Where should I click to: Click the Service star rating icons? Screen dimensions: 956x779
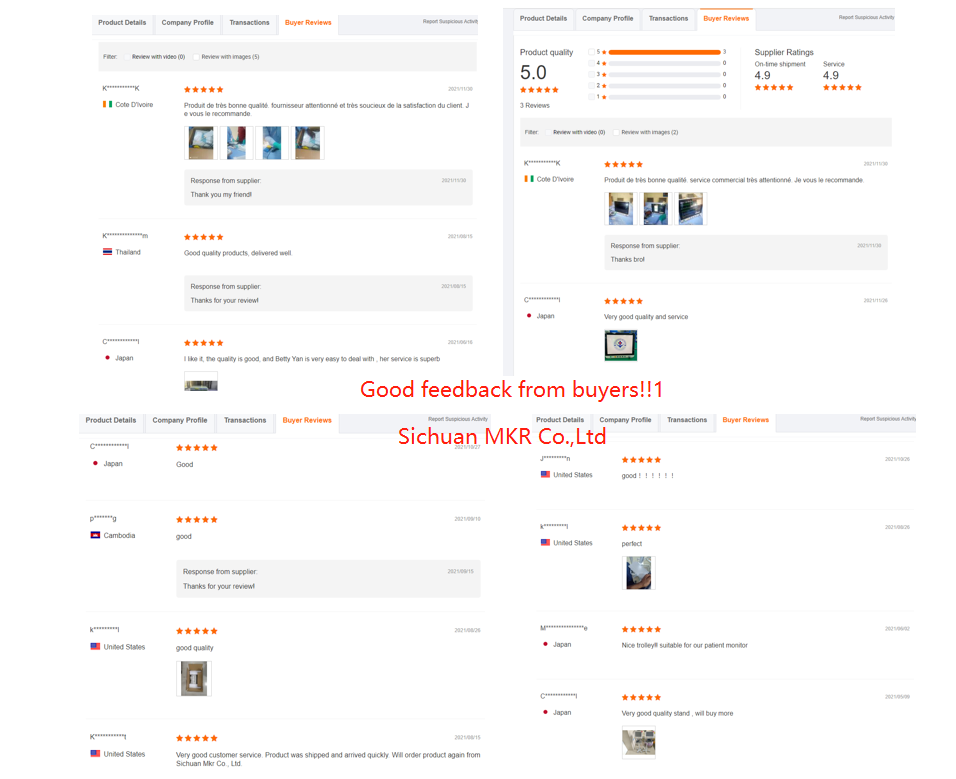[x=842, y=88]
